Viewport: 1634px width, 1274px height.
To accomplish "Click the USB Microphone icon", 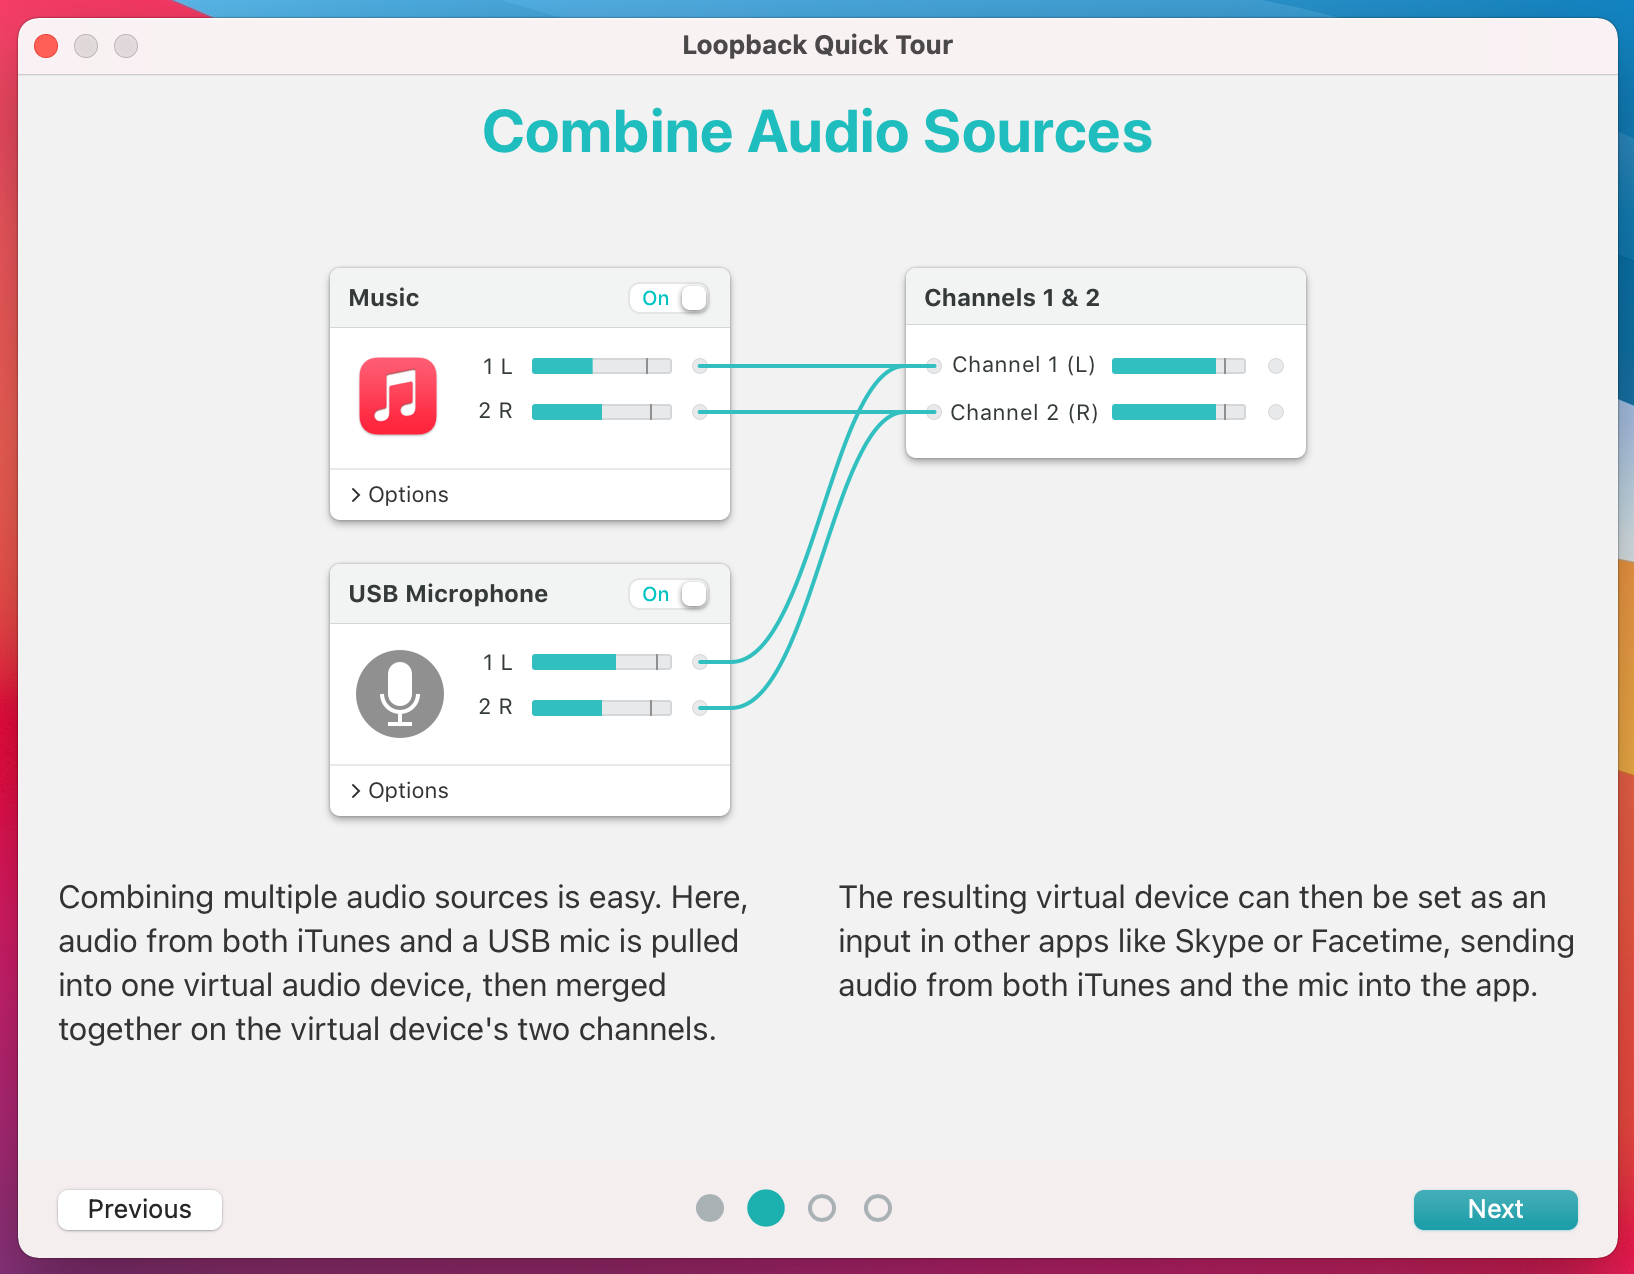I will click(x=400, y=694).
